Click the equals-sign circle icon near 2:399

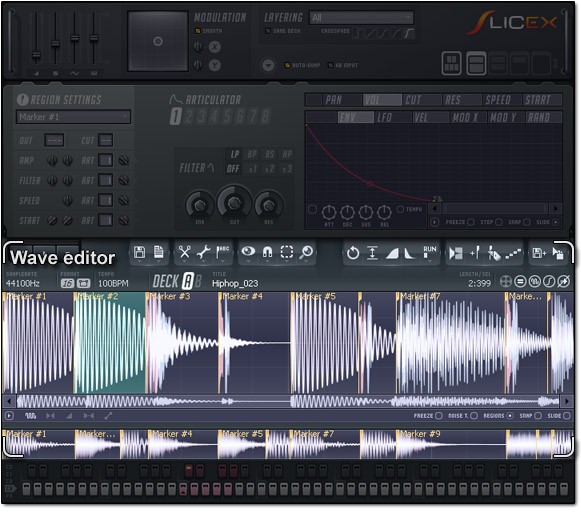pos(520,282)
